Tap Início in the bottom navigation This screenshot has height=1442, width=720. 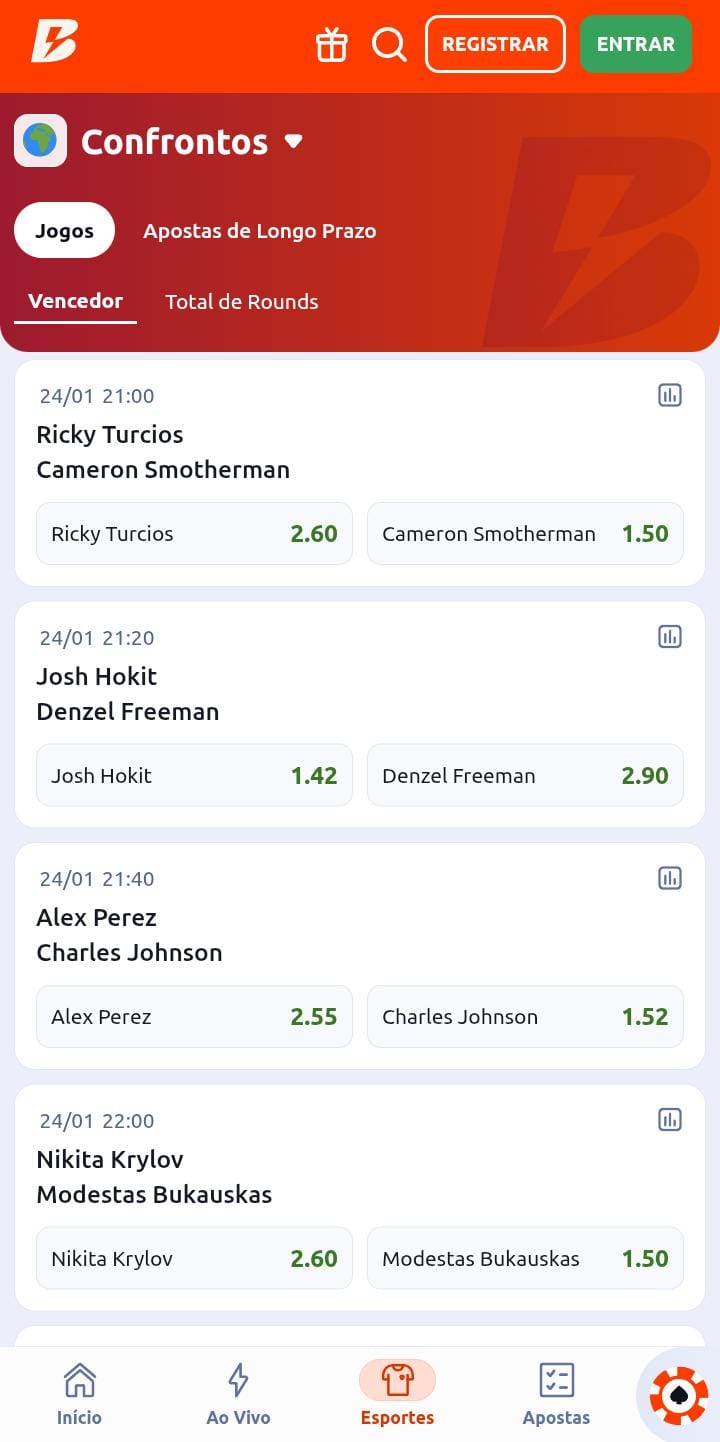(x=79, y=1392)
